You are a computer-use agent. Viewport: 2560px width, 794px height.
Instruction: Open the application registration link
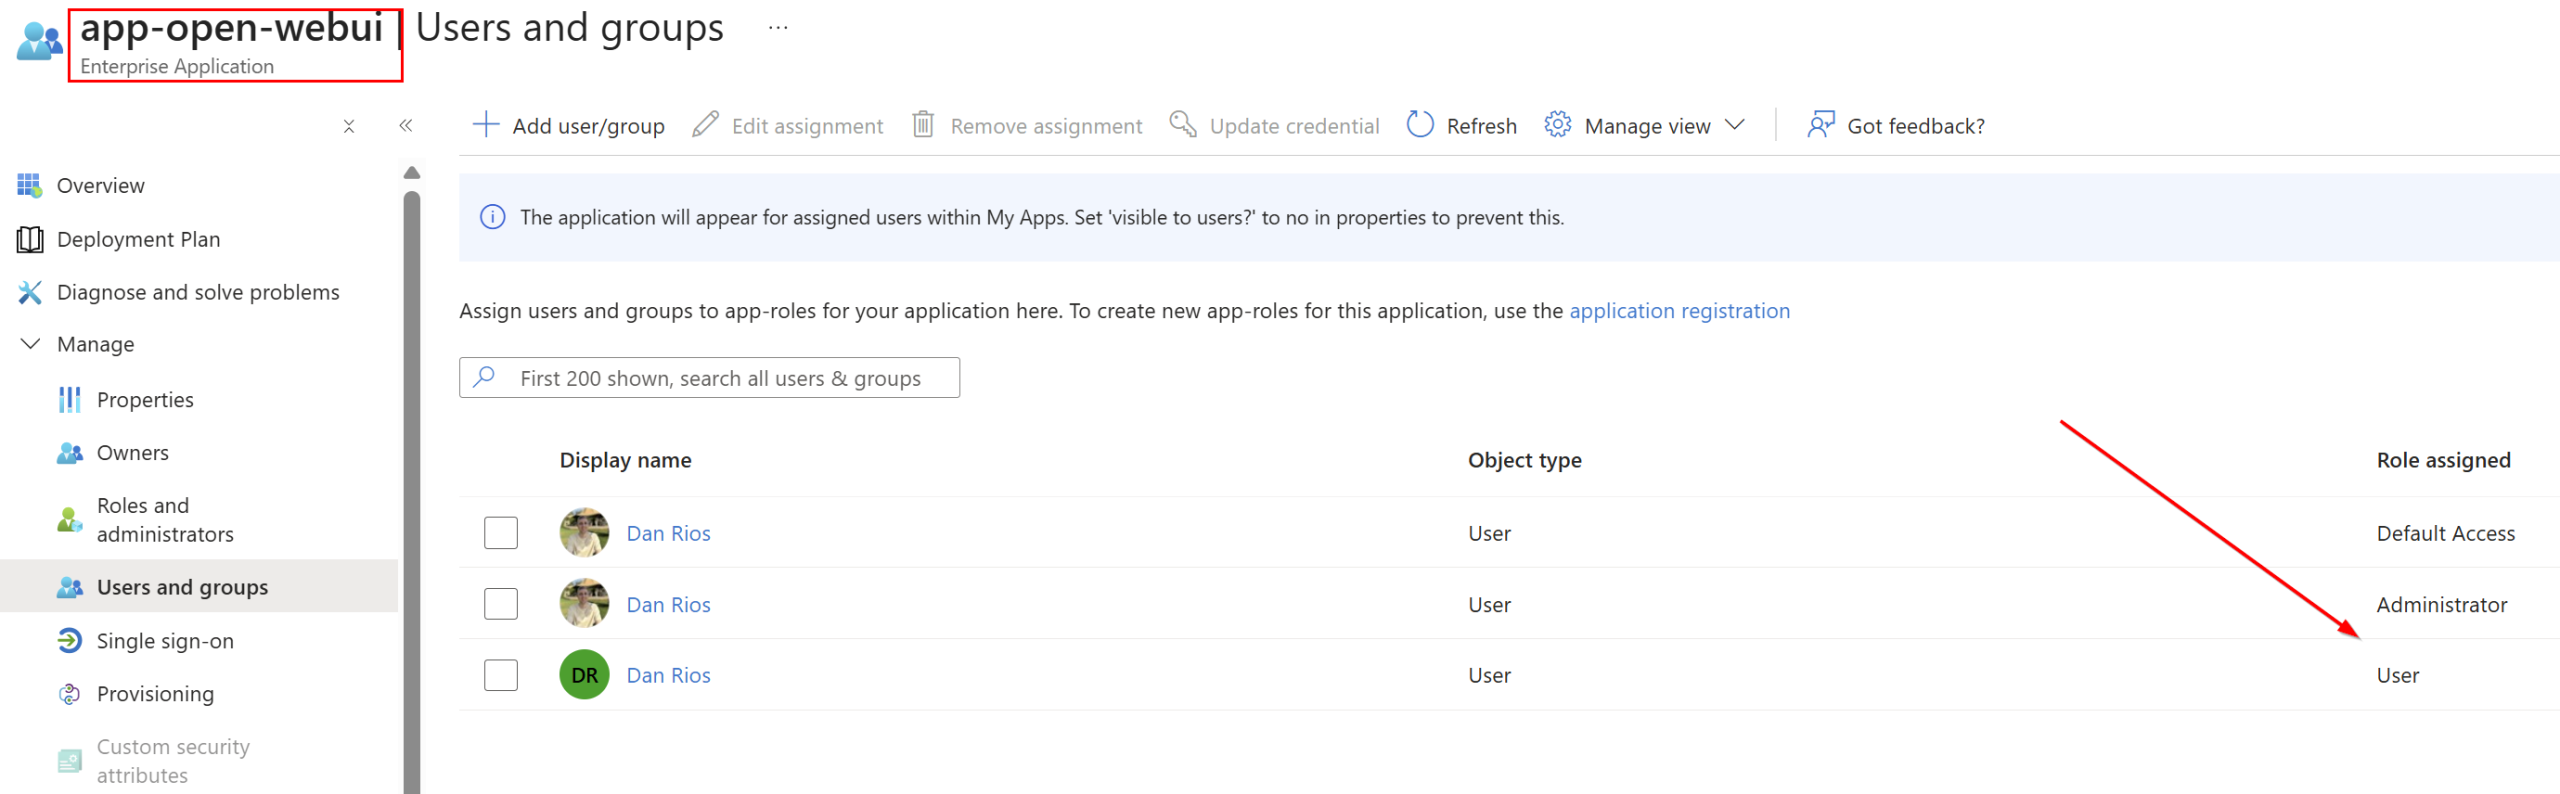coord(1679,311)
